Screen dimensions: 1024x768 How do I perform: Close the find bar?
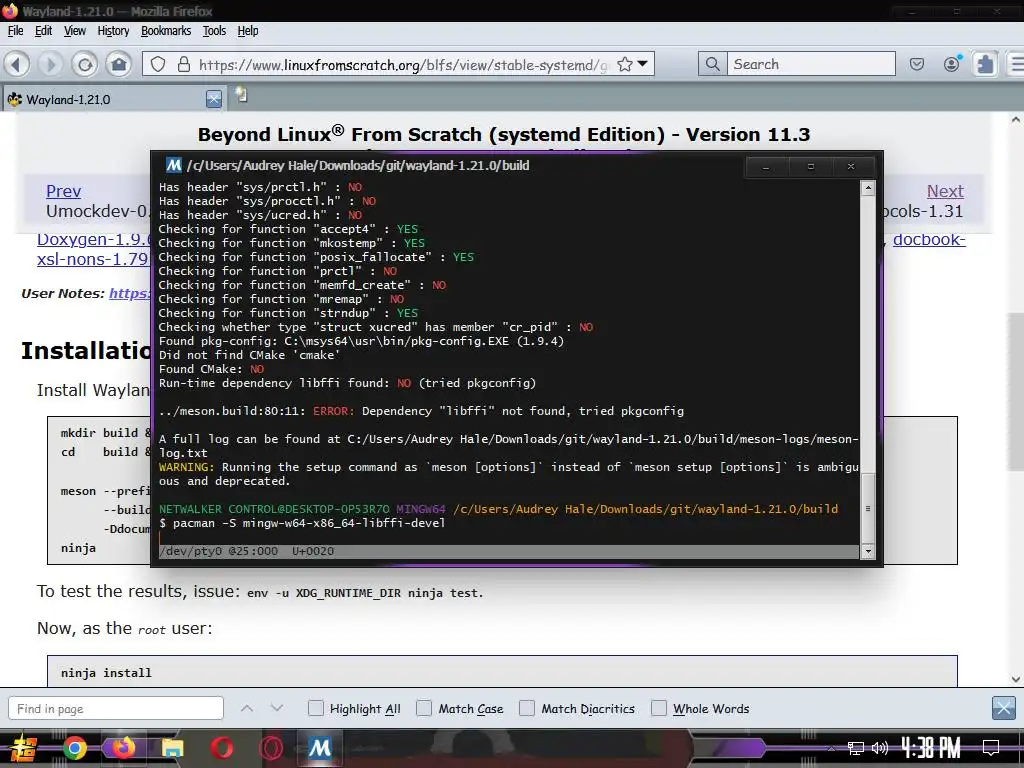(x=1004, y=708)
